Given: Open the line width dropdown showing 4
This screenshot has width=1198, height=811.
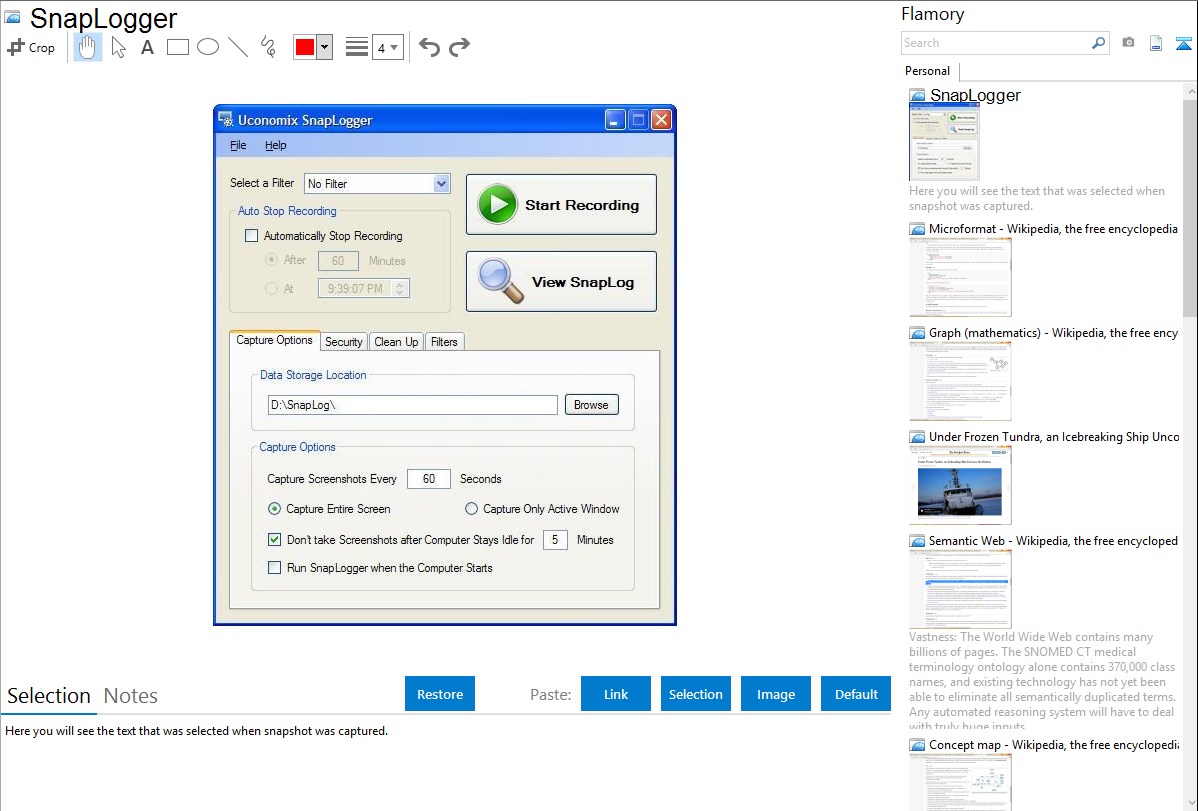Looking at the screenshot, I should click(x=388, y=47).
